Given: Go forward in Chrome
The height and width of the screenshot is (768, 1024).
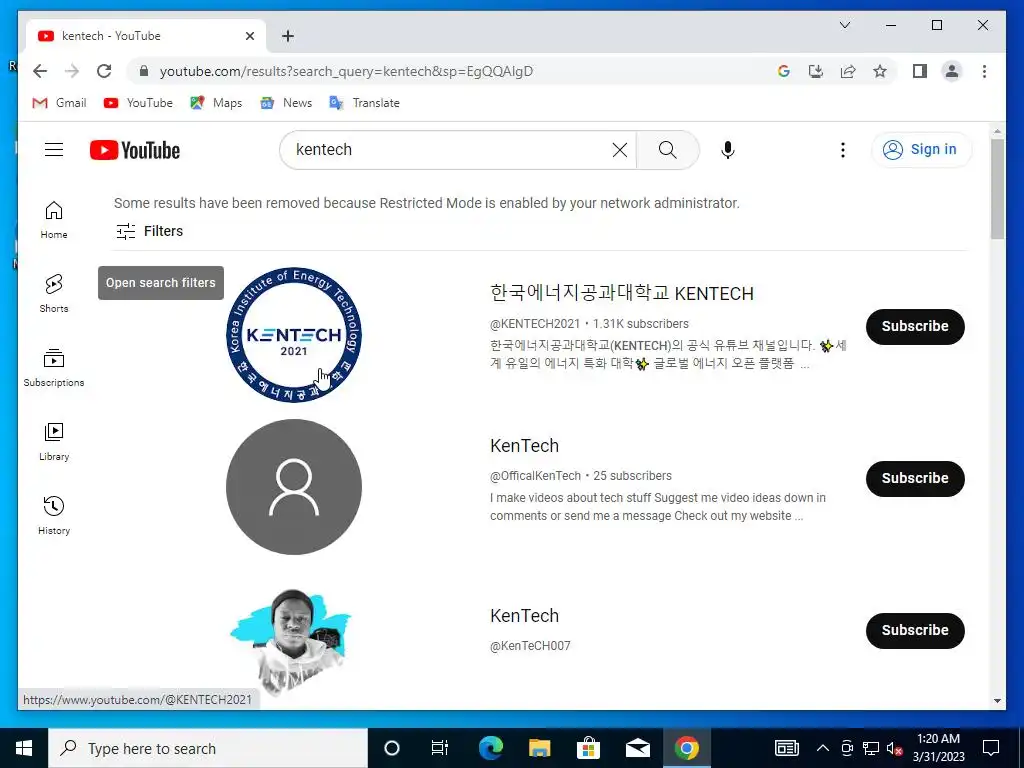Looking at the screenshot, I should (x=72, y=71).
